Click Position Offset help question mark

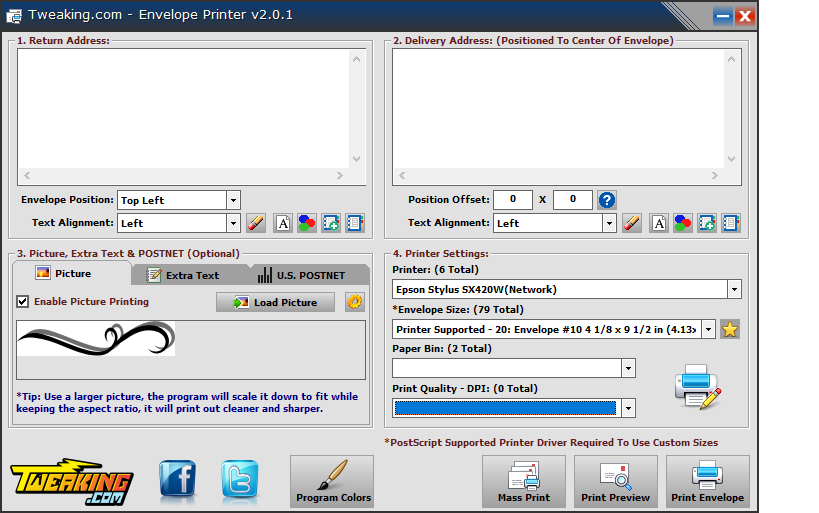click(x=607, y=200)
